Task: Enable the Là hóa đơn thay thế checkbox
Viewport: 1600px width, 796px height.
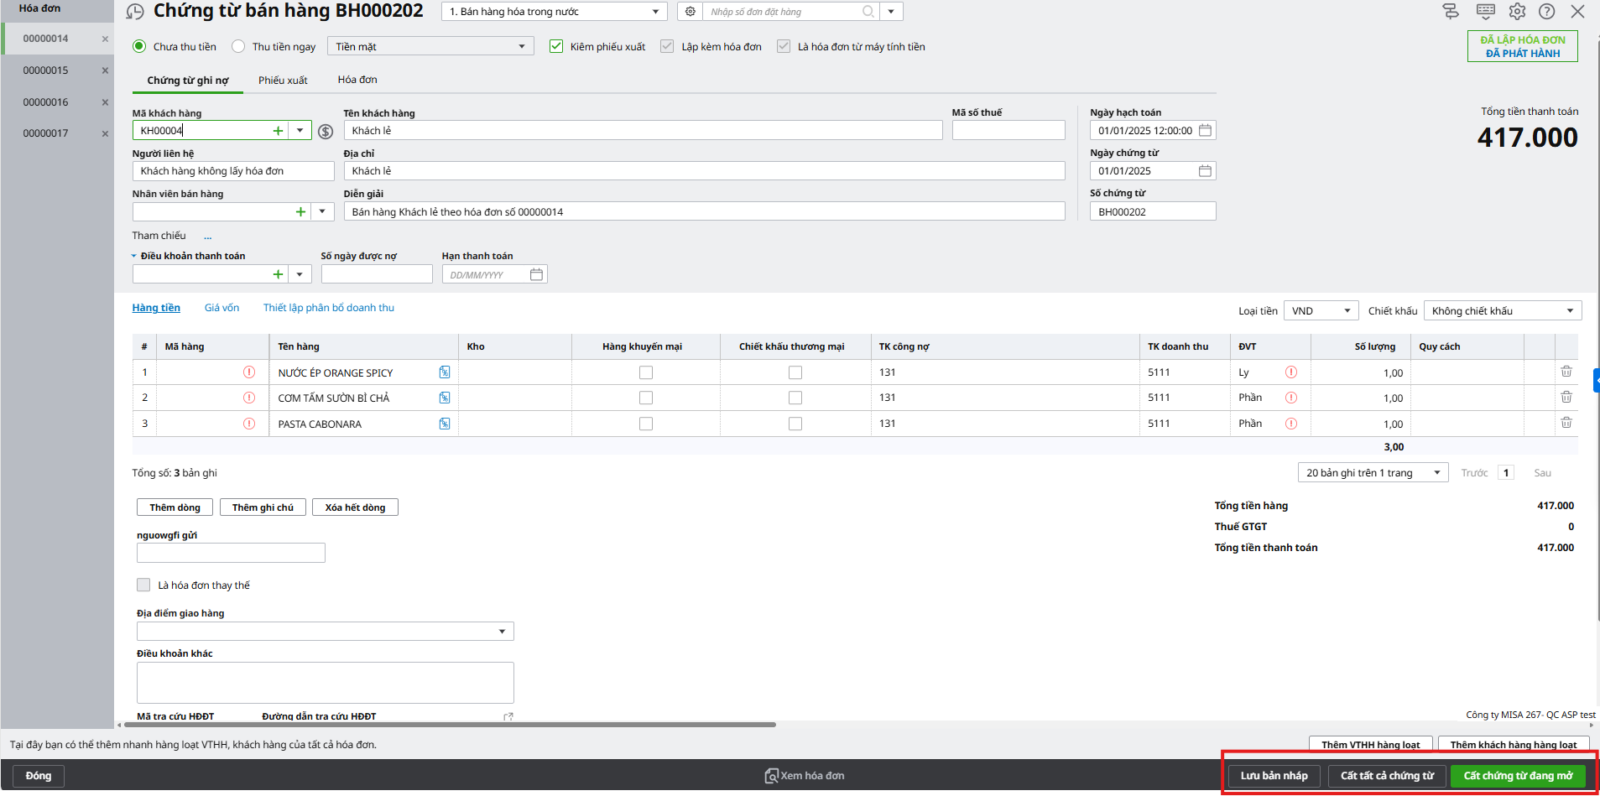Action: point(144,585)
